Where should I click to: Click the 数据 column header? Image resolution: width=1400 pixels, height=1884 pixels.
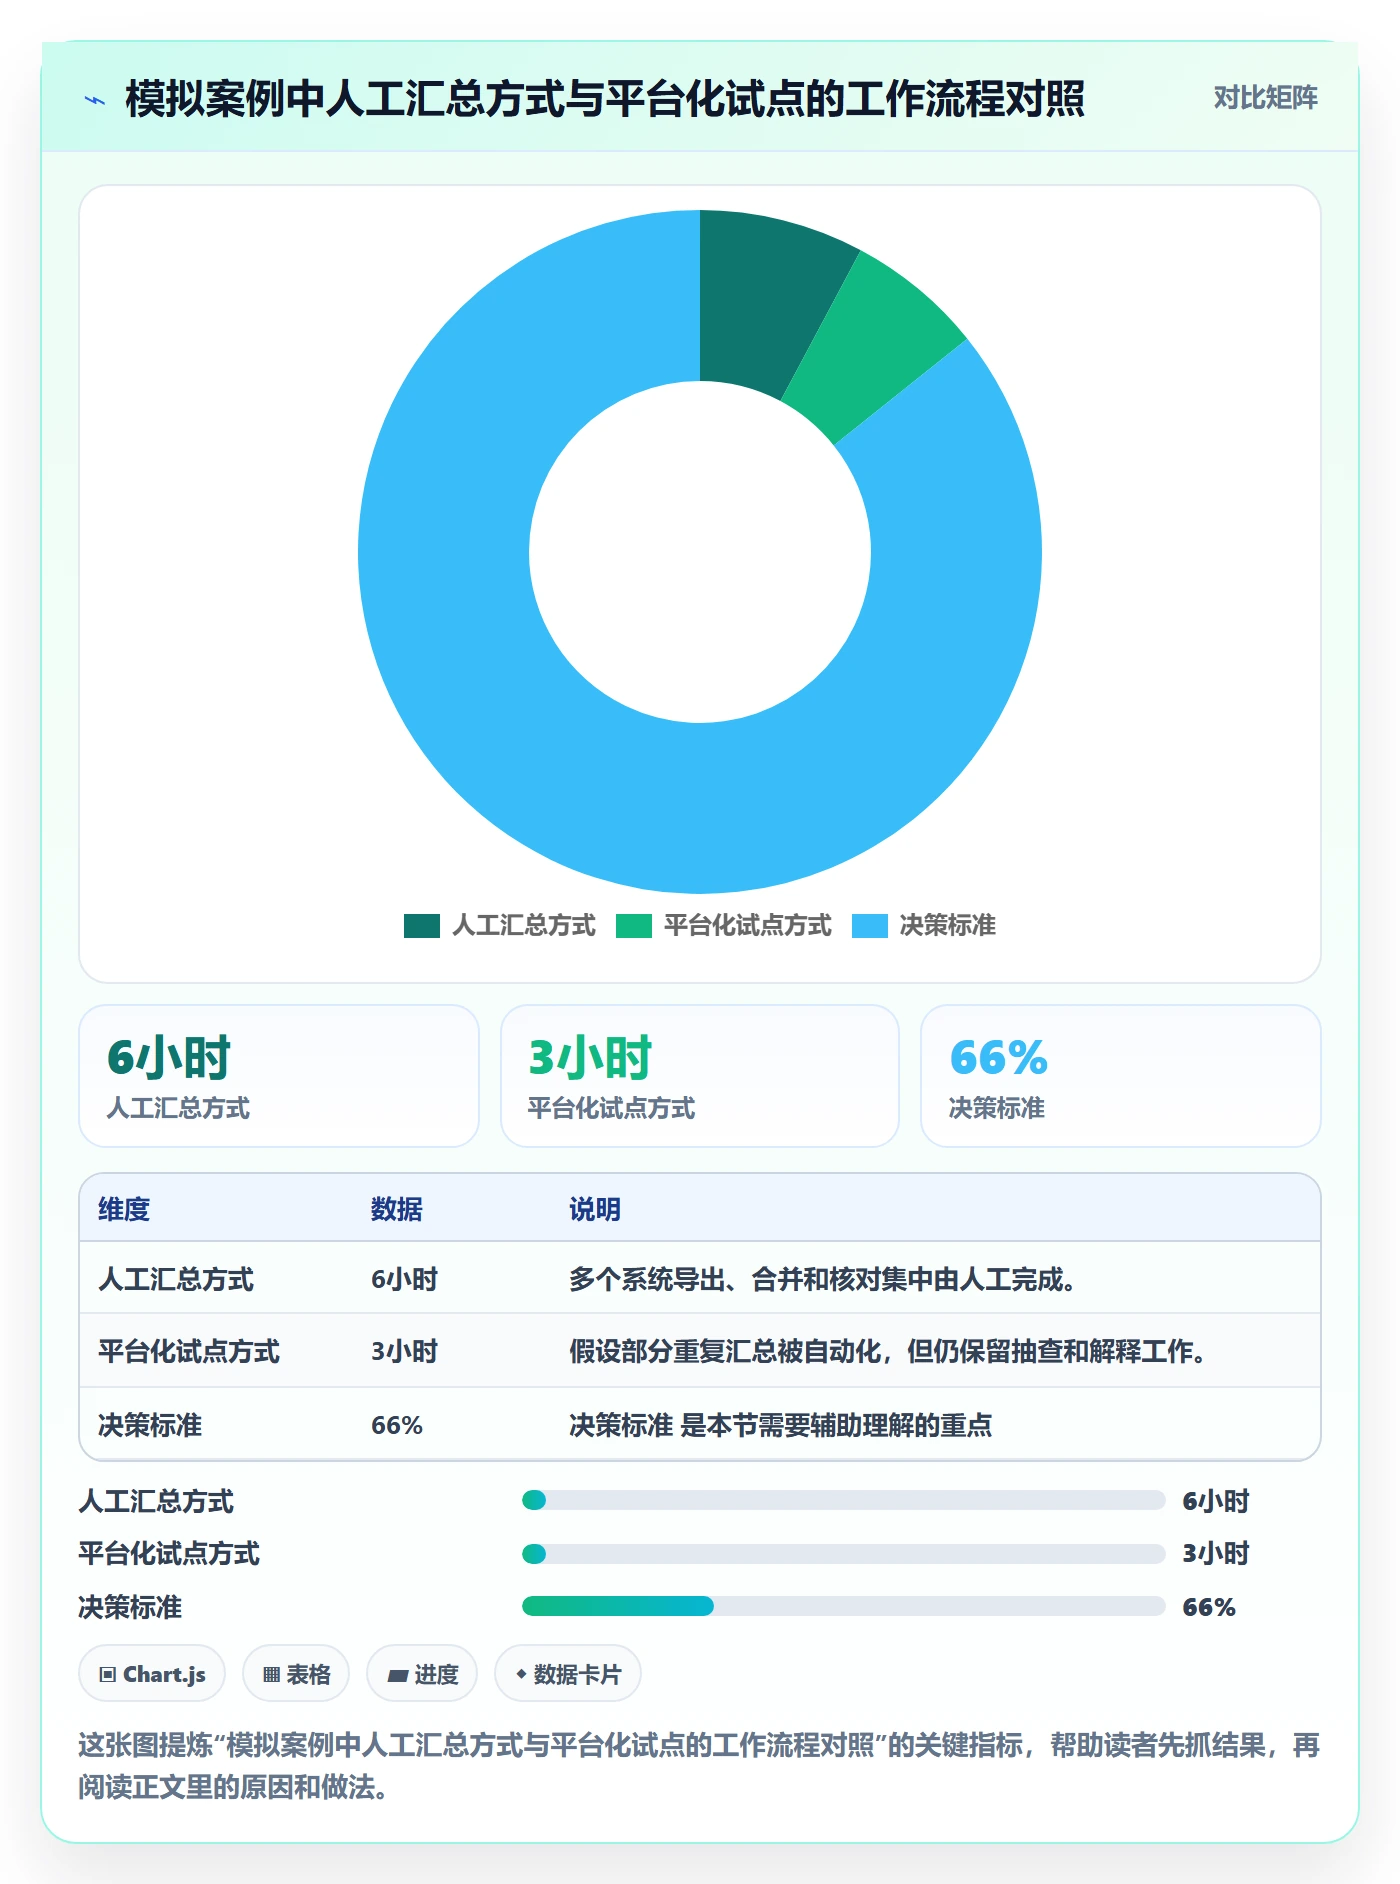pos(396,1209)
